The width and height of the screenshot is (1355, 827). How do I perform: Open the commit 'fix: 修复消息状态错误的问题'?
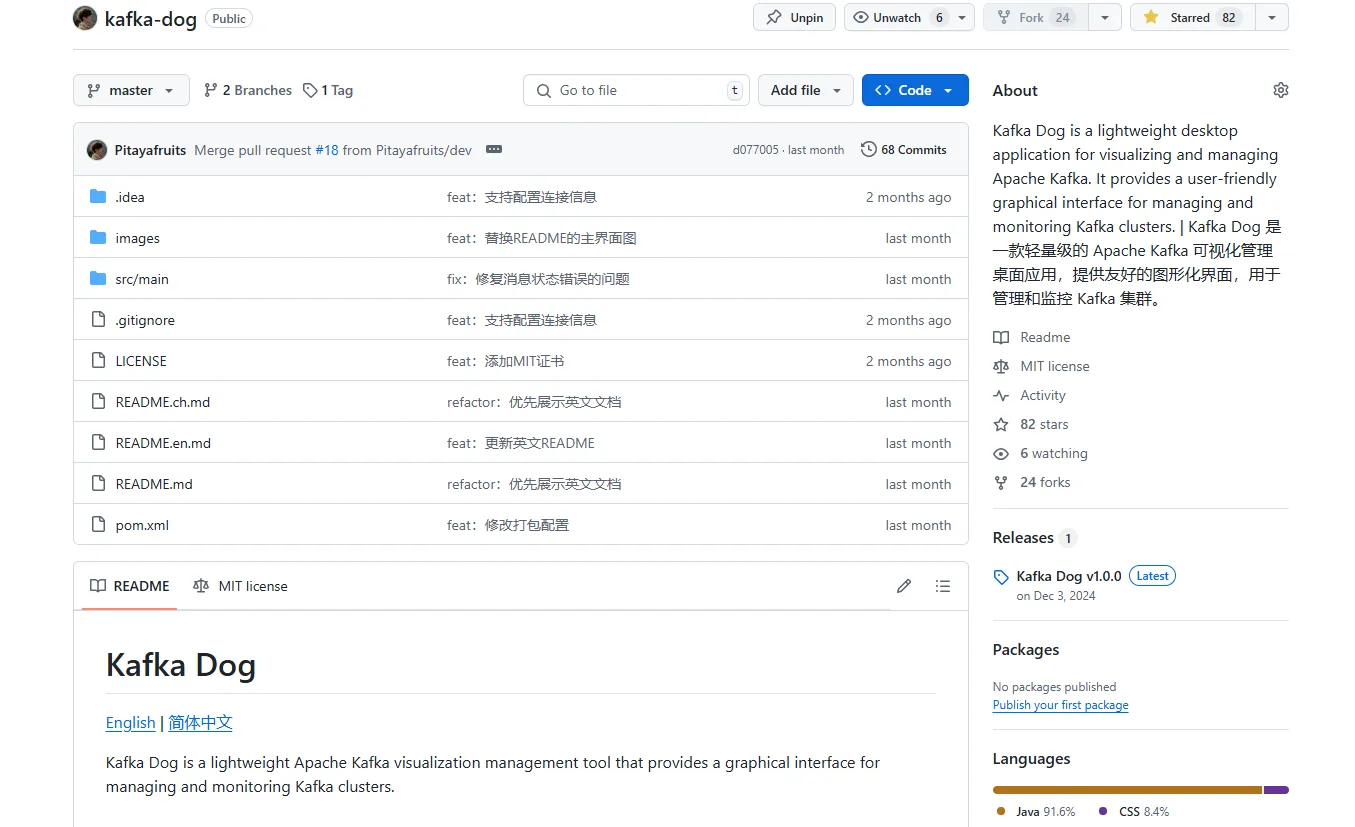point(538,279)
